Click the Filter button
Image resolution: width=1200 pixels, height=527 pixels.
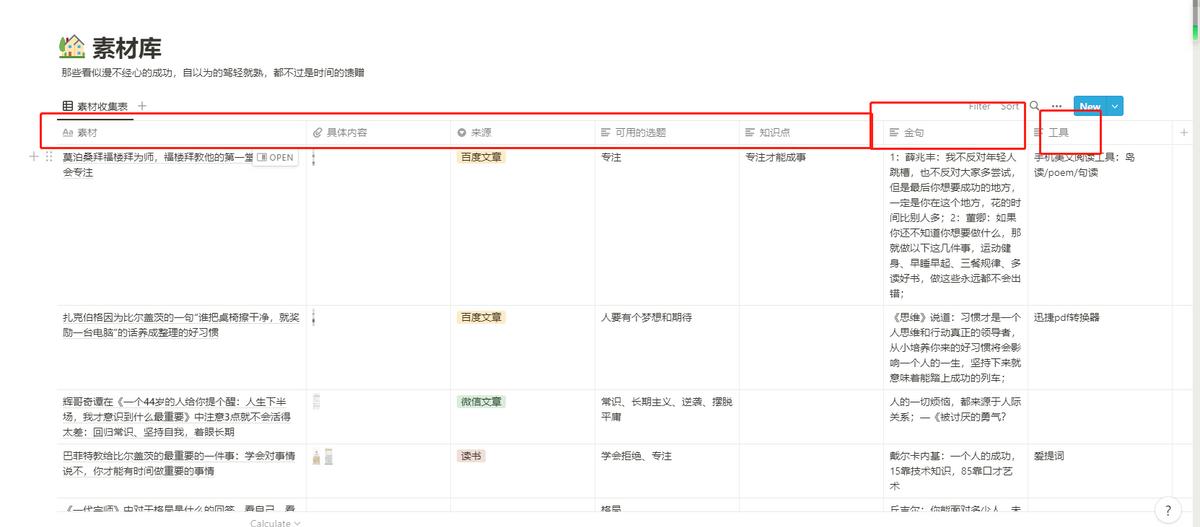pyautogui.click(x=979, y=106)
